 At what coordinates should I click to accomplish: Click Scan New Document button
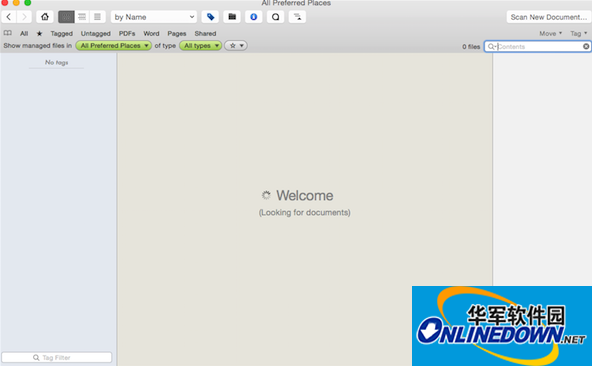coord(549,17)
